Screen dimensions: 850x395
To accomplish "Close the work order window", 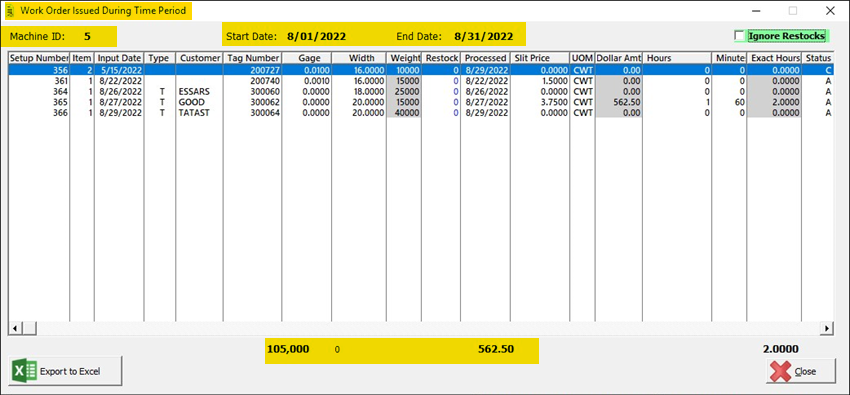I will (x=801, y=372).
